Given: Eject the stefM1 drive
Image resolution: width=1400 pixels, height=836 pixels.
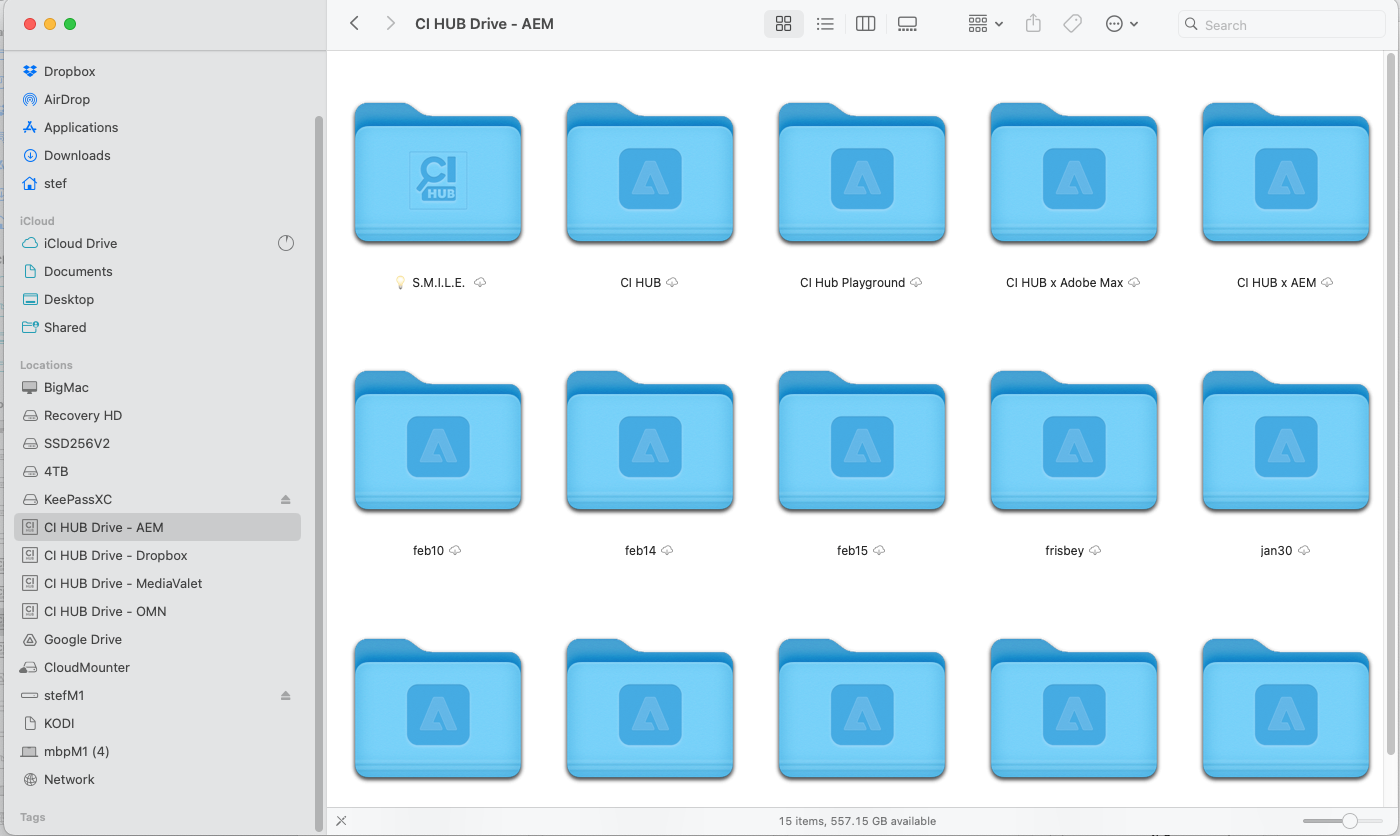Looking at the screenshot, I should tap(285, 695).
